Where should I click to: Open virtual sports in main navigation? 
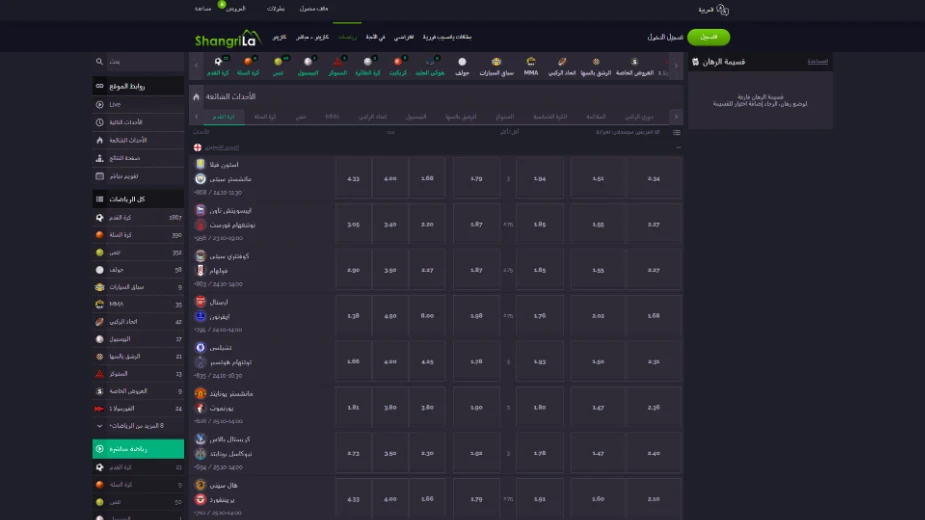(404, 37)
